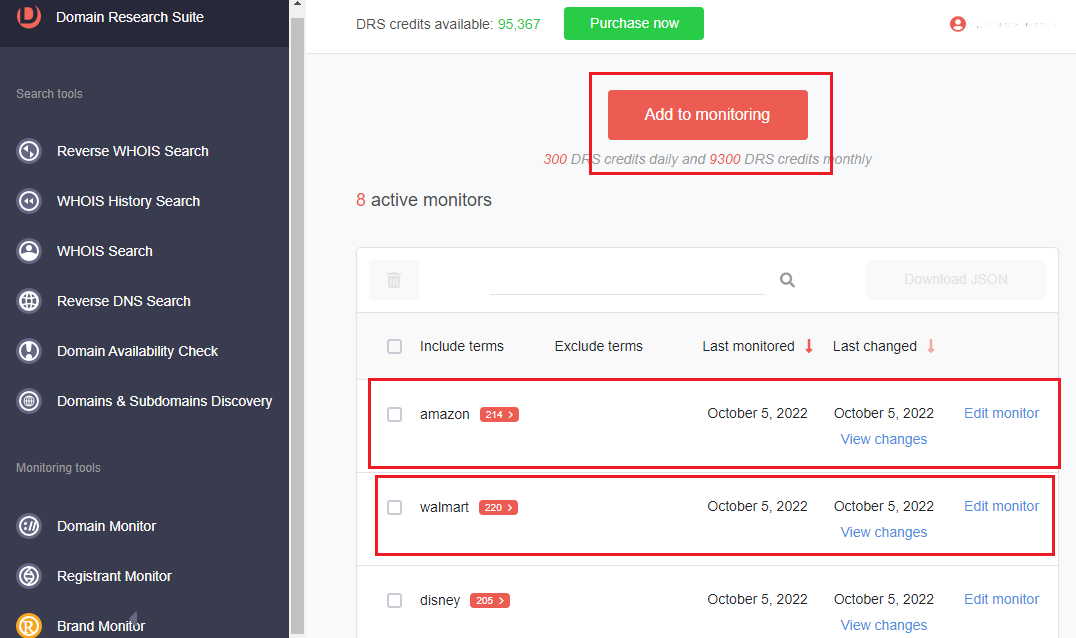This screenshot has width=1076, height=638.
Task: View changes for amazon
Action: (x=884, y=439)
